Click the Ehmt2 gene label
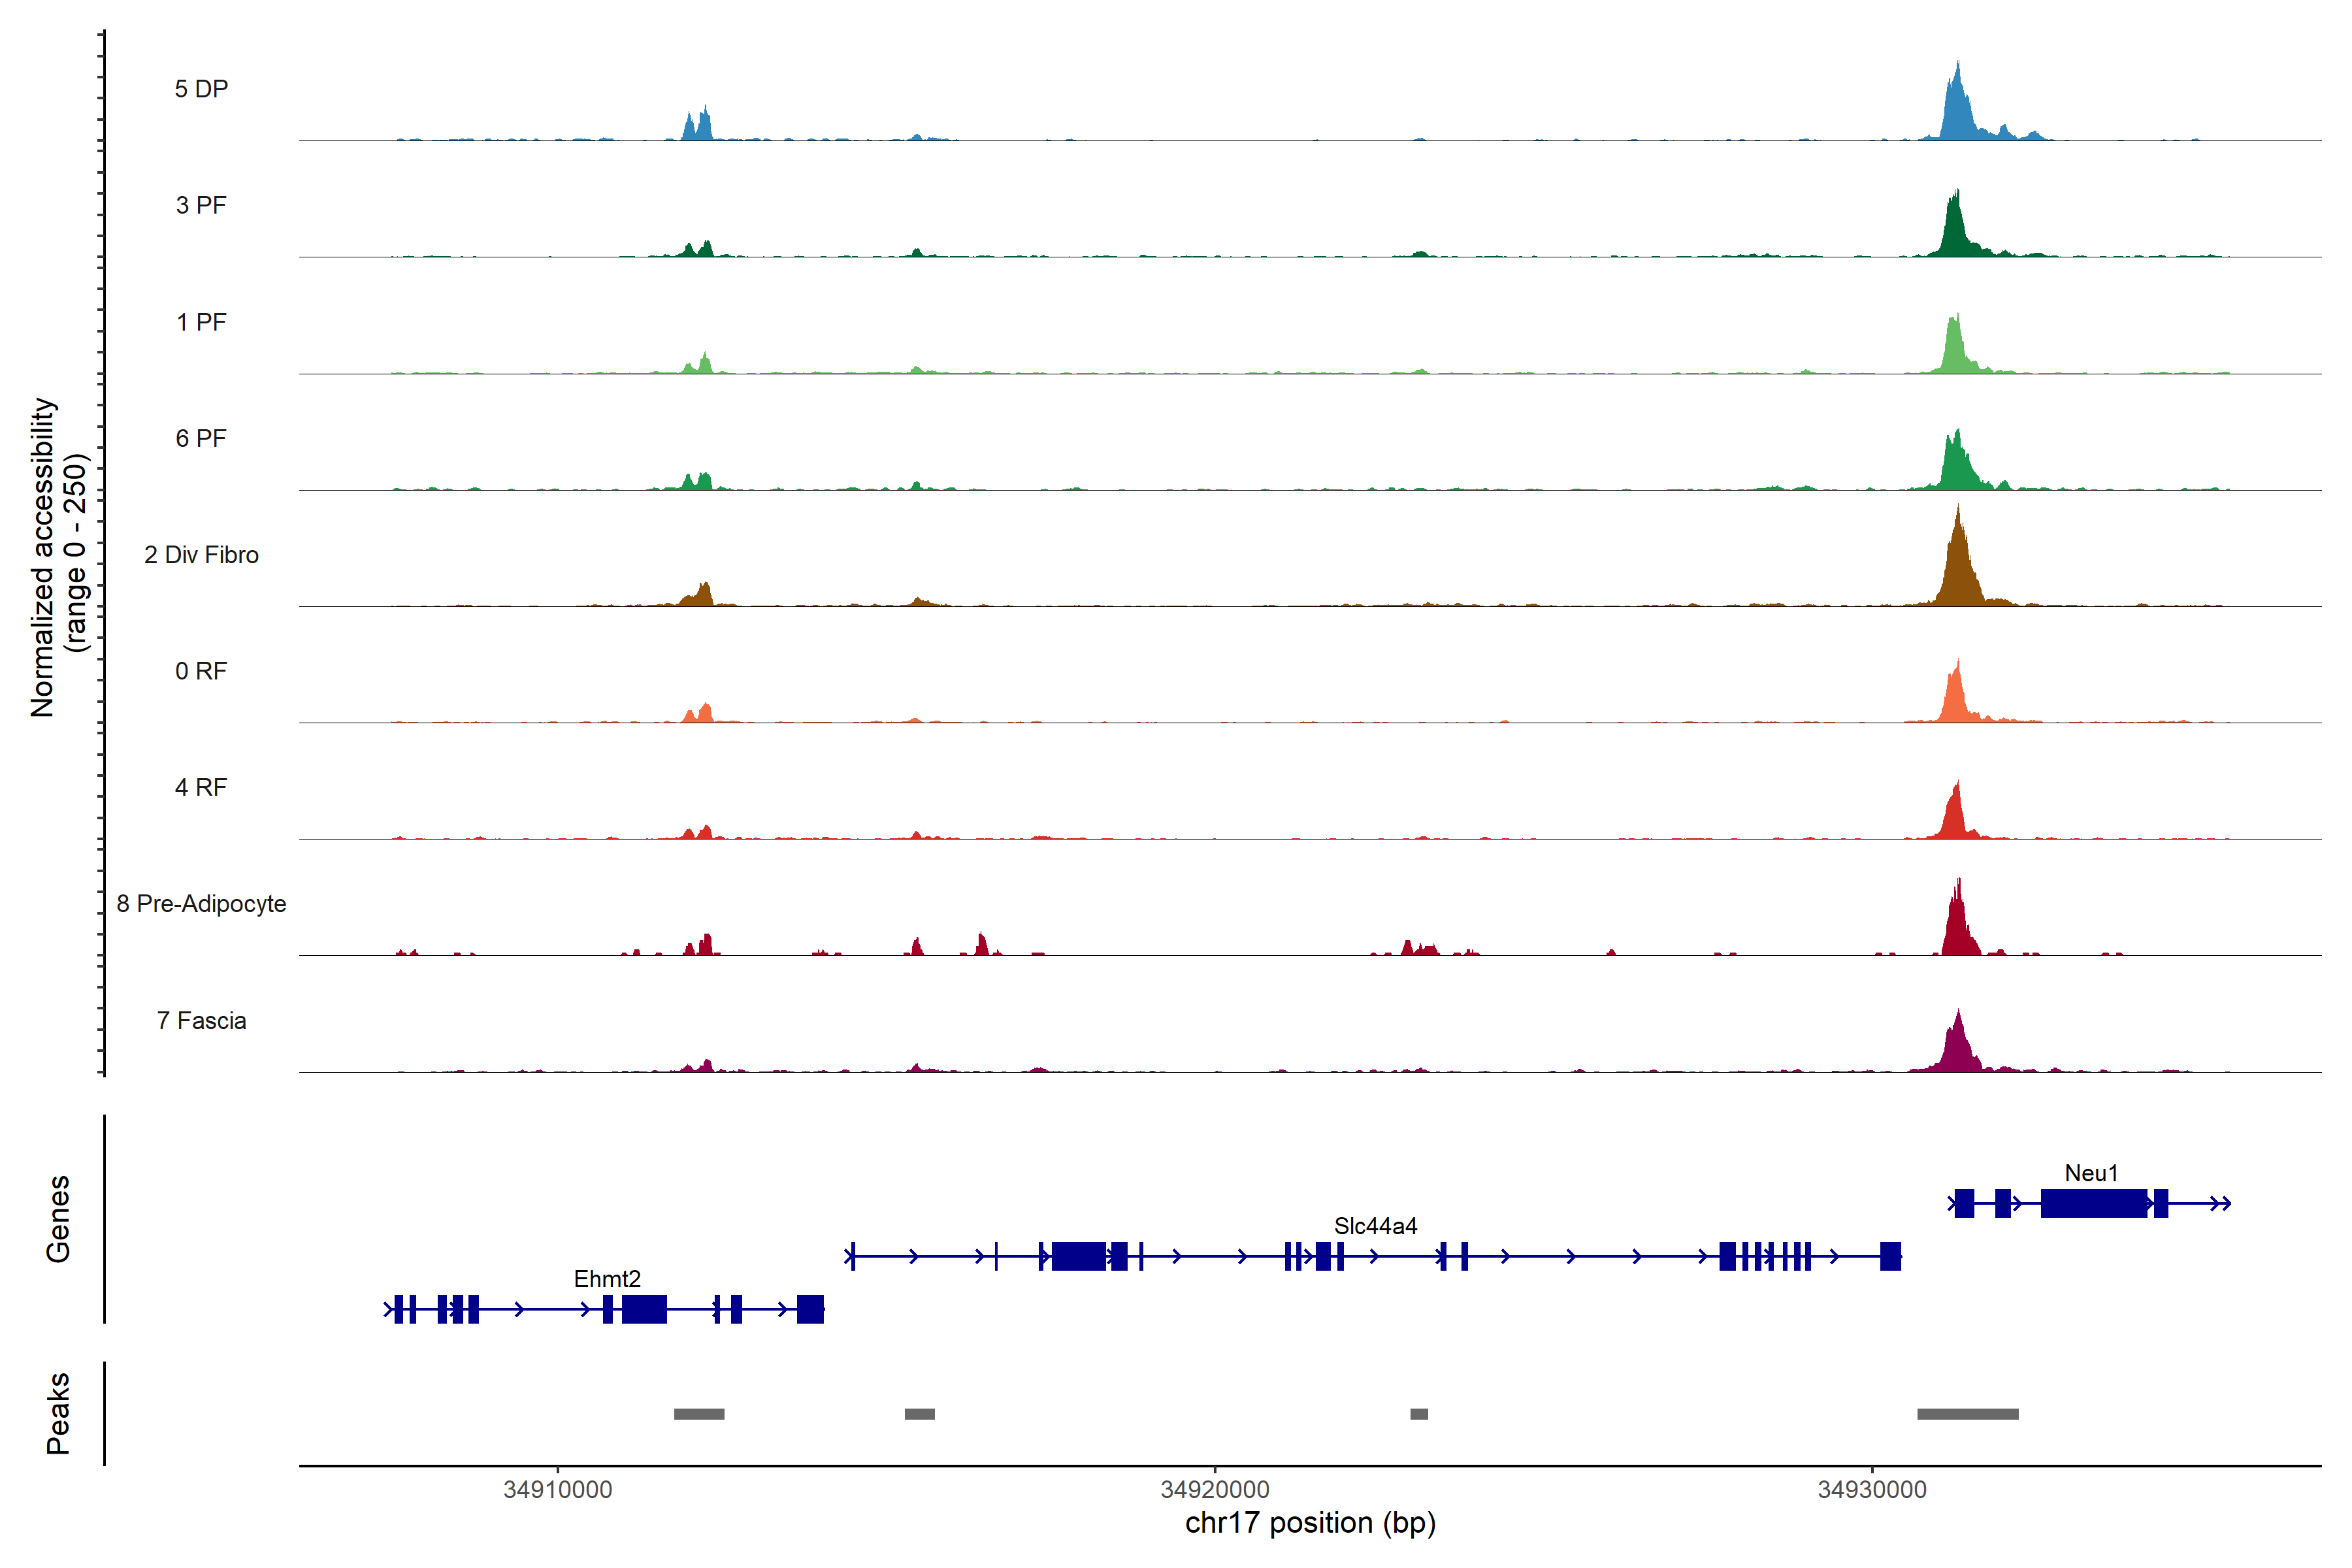Screen dimensions: 2352x1568 click(x=607, y=1278)
